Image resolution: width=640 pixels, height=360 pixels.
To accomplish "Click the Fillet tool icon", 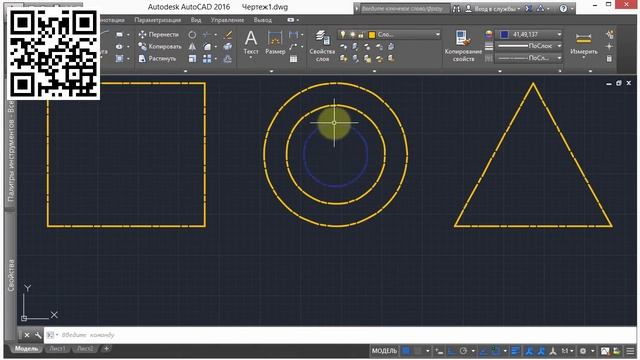I will tap(207, 47).
